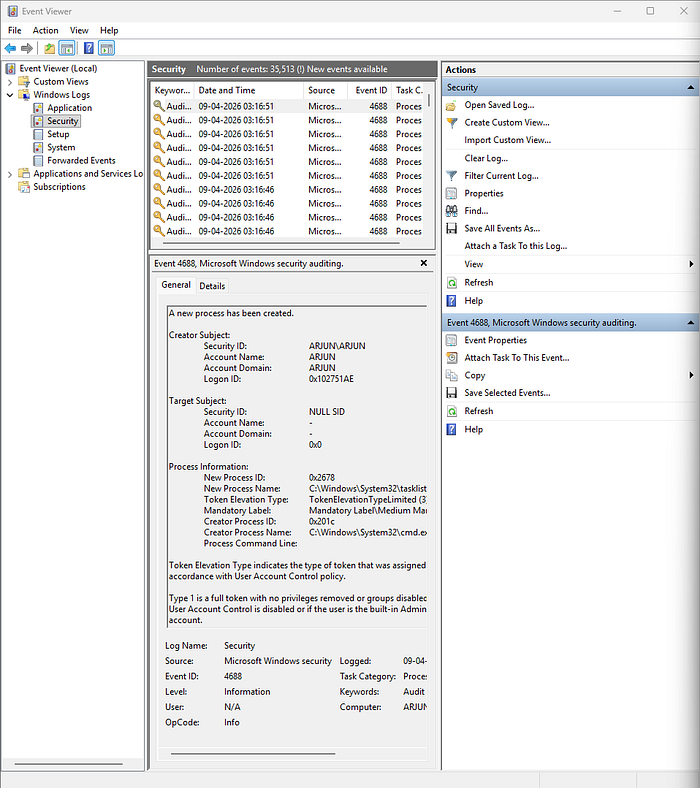The height and width of the screenshot is (788, 700).
Task: Click the Find binoculars icon
Action: [x=451, y=211]
